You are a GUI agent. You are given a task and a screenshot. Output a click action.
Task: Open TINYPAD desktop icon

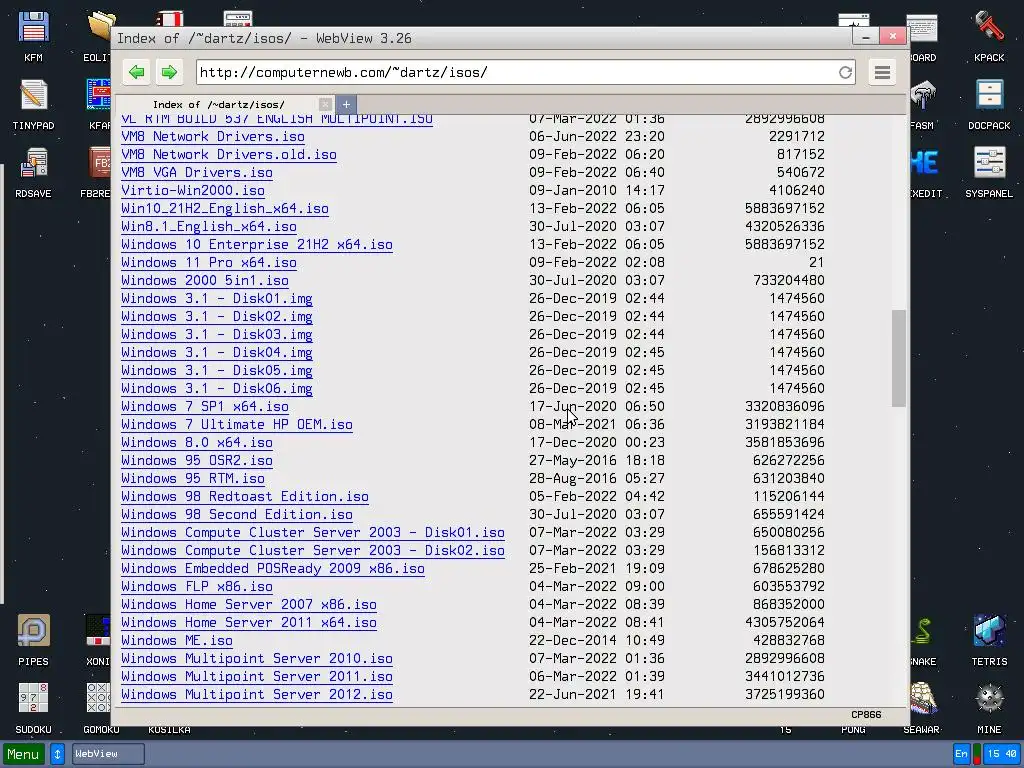click(x=33, y=104)
